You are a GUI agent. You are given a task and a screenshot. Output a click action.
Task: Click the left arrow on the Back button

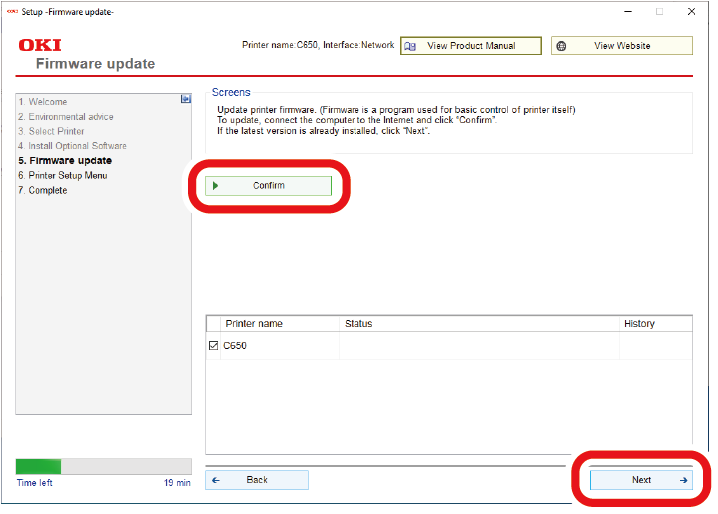(215, 480)
